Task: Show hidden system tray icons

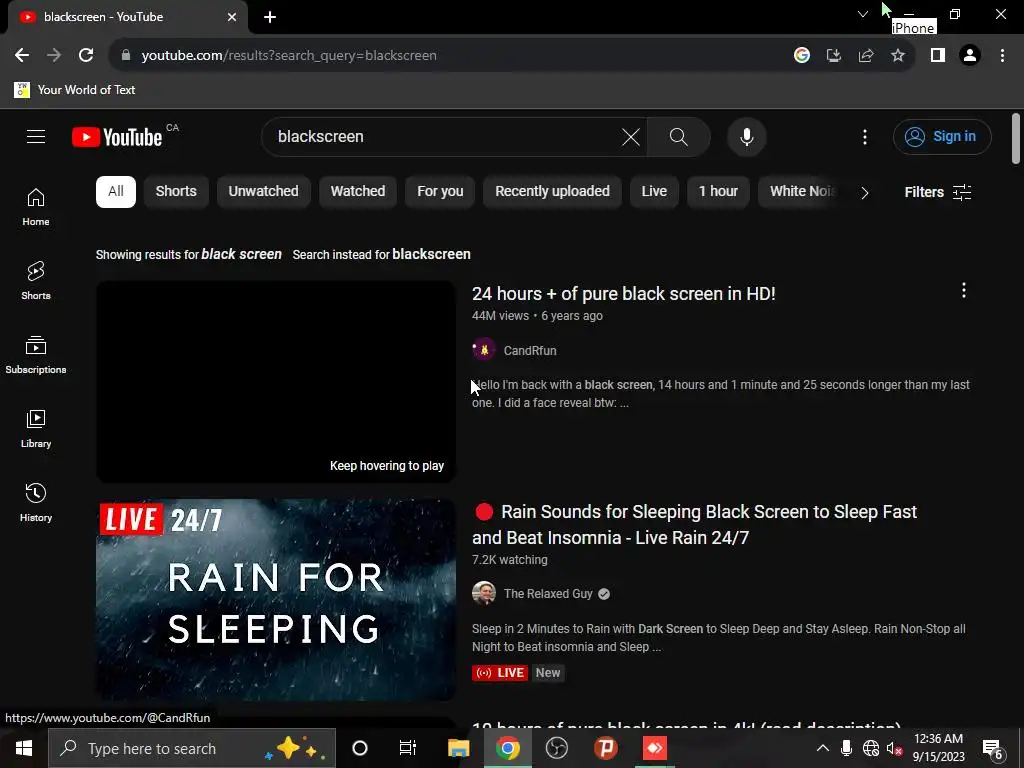Action: click(823, 748)
